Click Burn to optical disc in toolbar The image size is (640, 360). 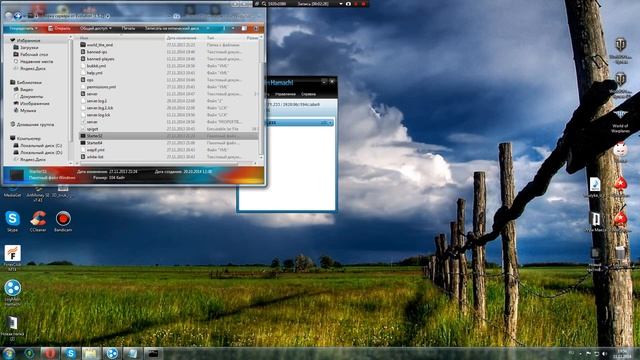point(172,29)
